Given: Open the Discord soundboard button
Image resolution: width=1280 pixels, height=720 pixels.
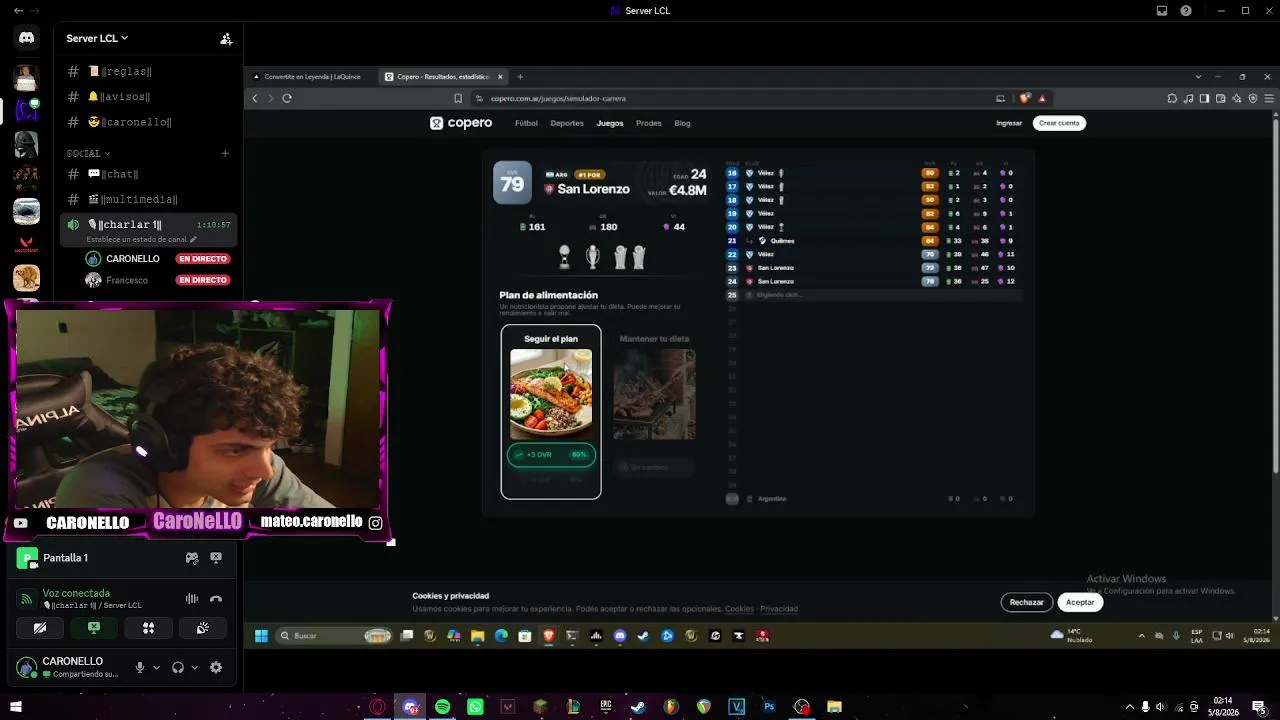Looking at the screenshot, I should [202, 628].
